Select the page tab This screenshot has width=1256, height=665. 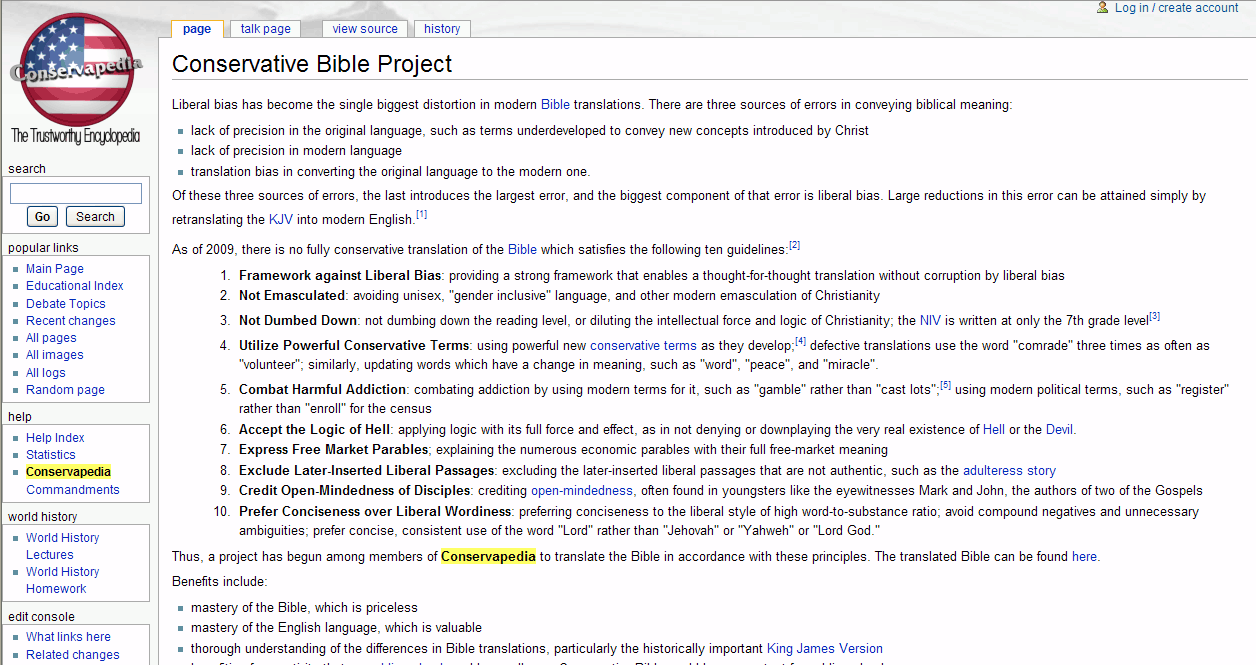point(197,29)
